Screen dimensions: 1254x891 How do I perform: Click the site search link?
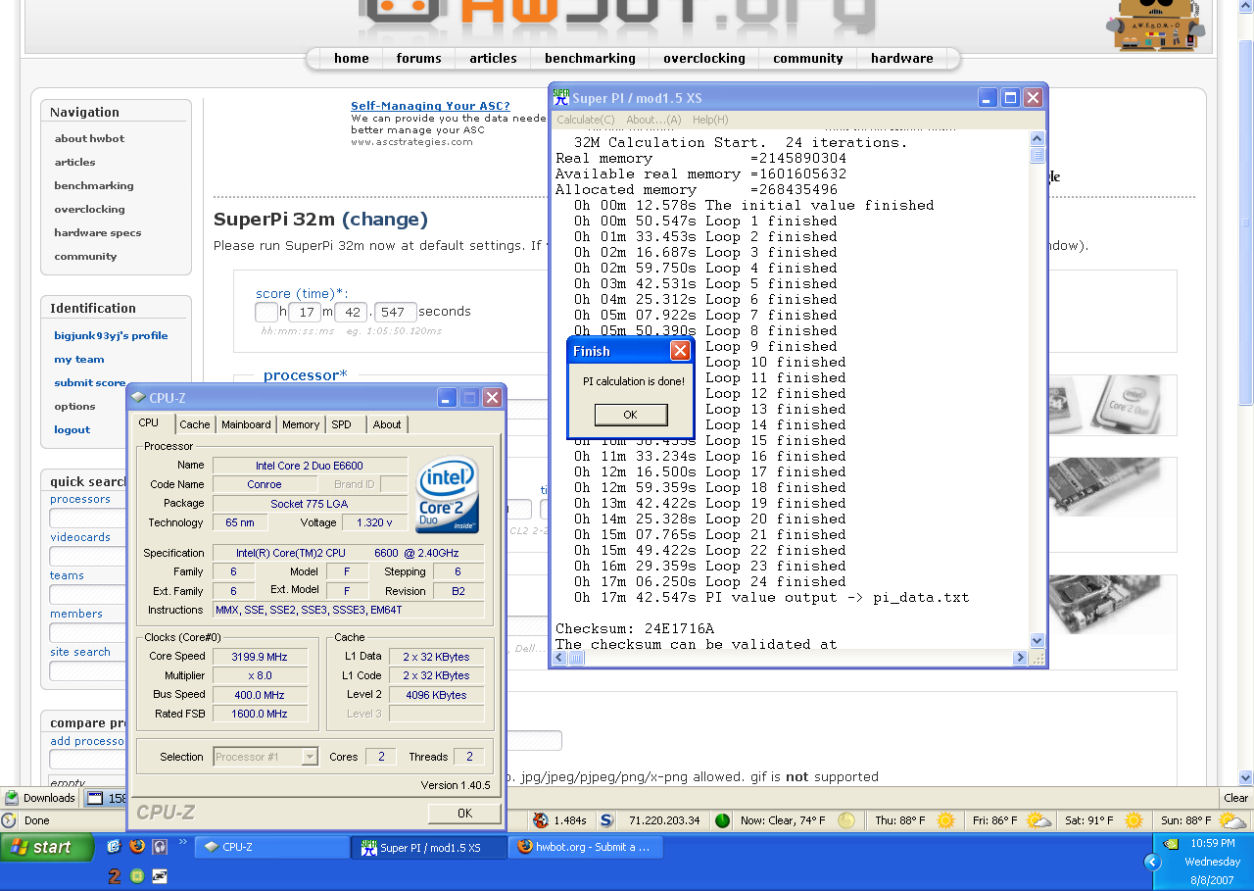[x=80, y=652]
